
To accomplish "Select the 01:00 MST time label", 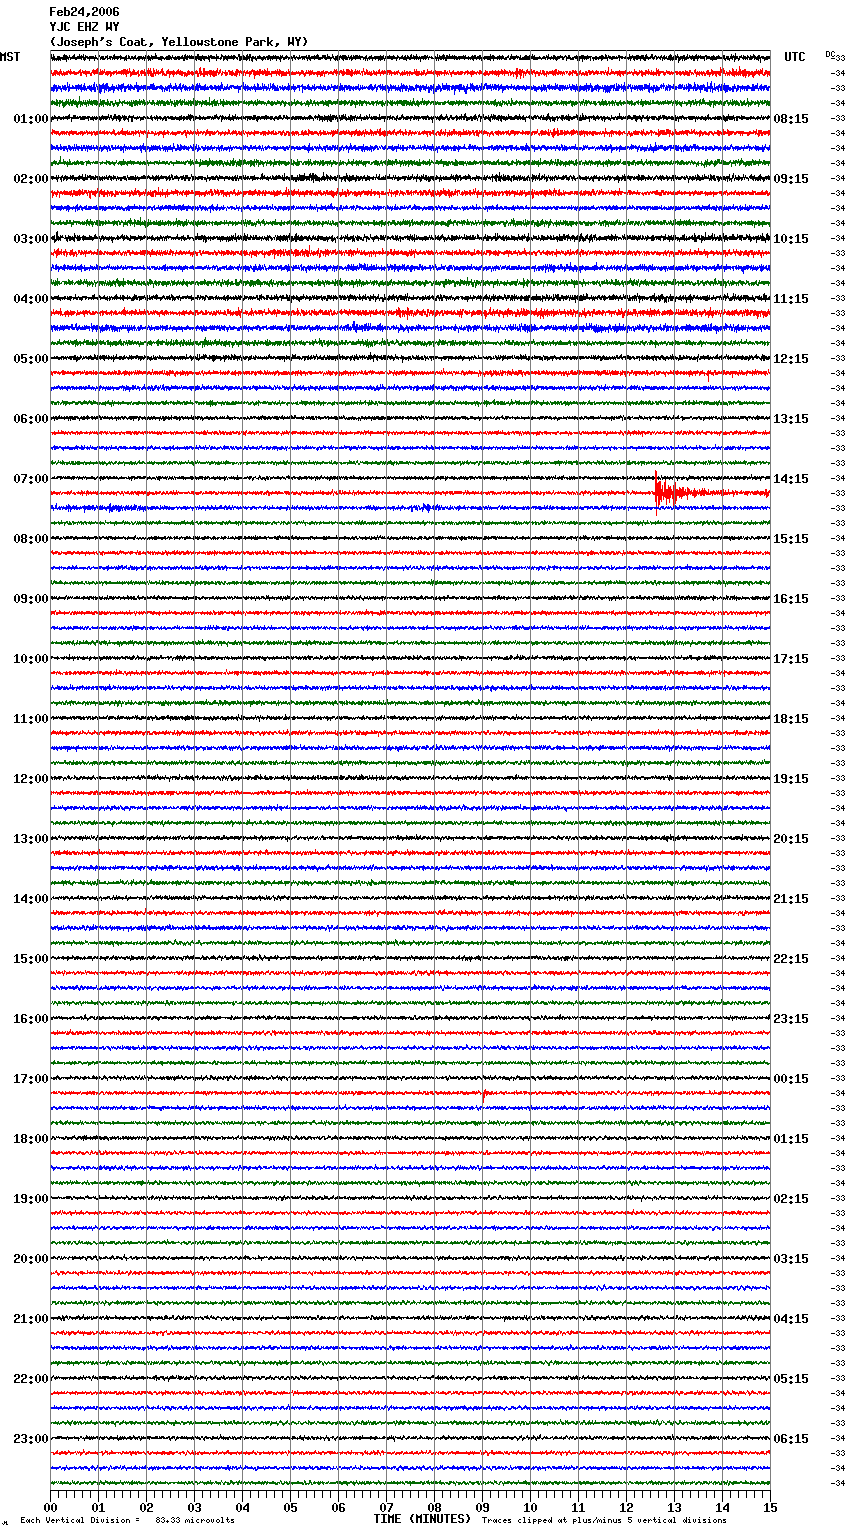I will pyautogui.click(x=31, y=119).
